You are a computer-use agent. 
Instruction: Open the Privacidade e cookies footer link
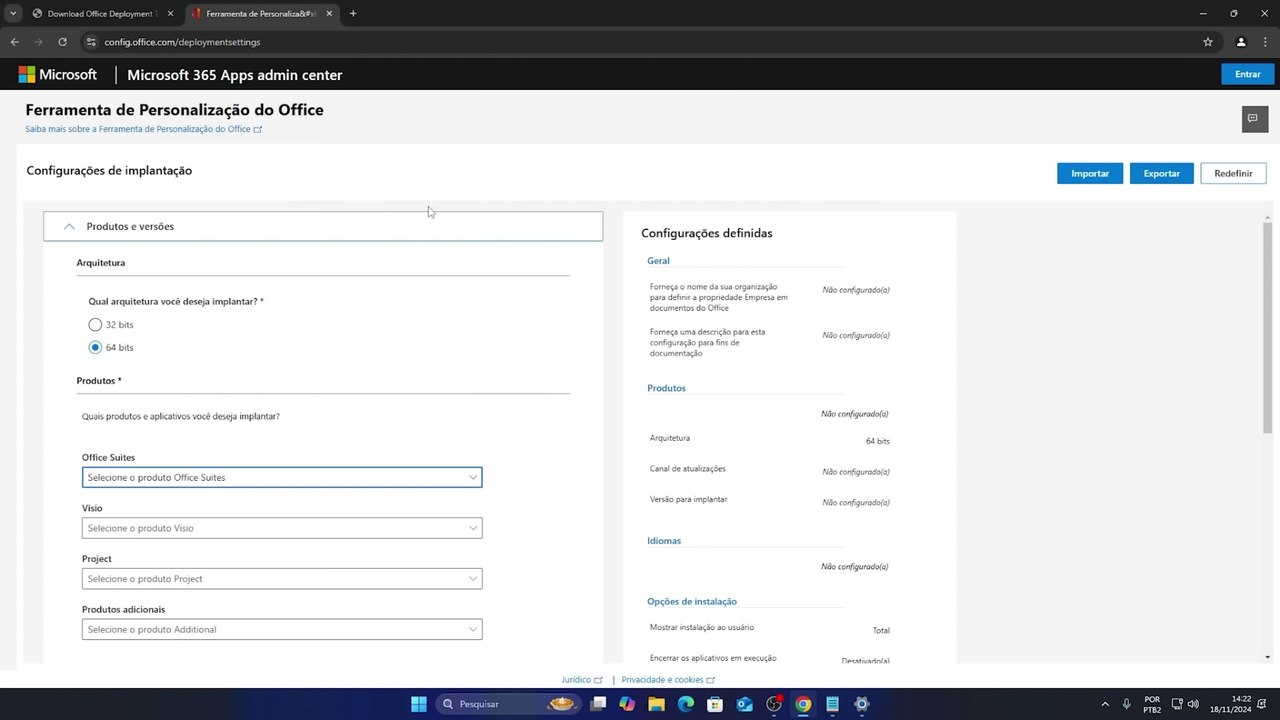(668, 680)
